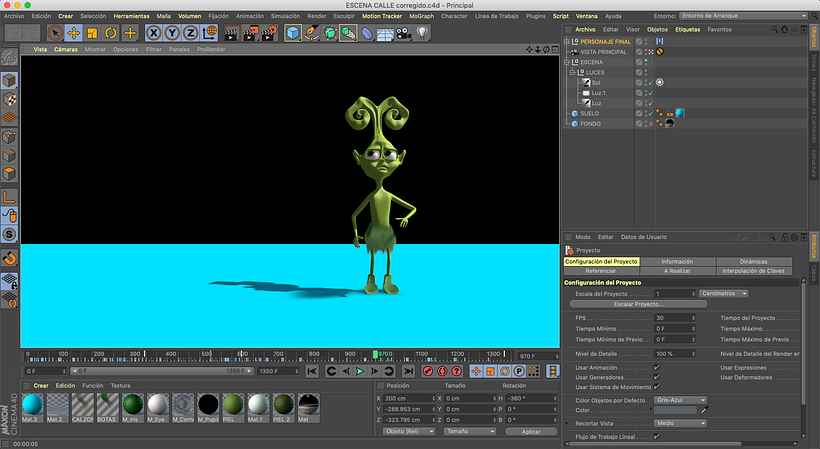This screenshot has height=449, width=820.
Task: Click Crear in material manager
Action: tap(41, 386)
